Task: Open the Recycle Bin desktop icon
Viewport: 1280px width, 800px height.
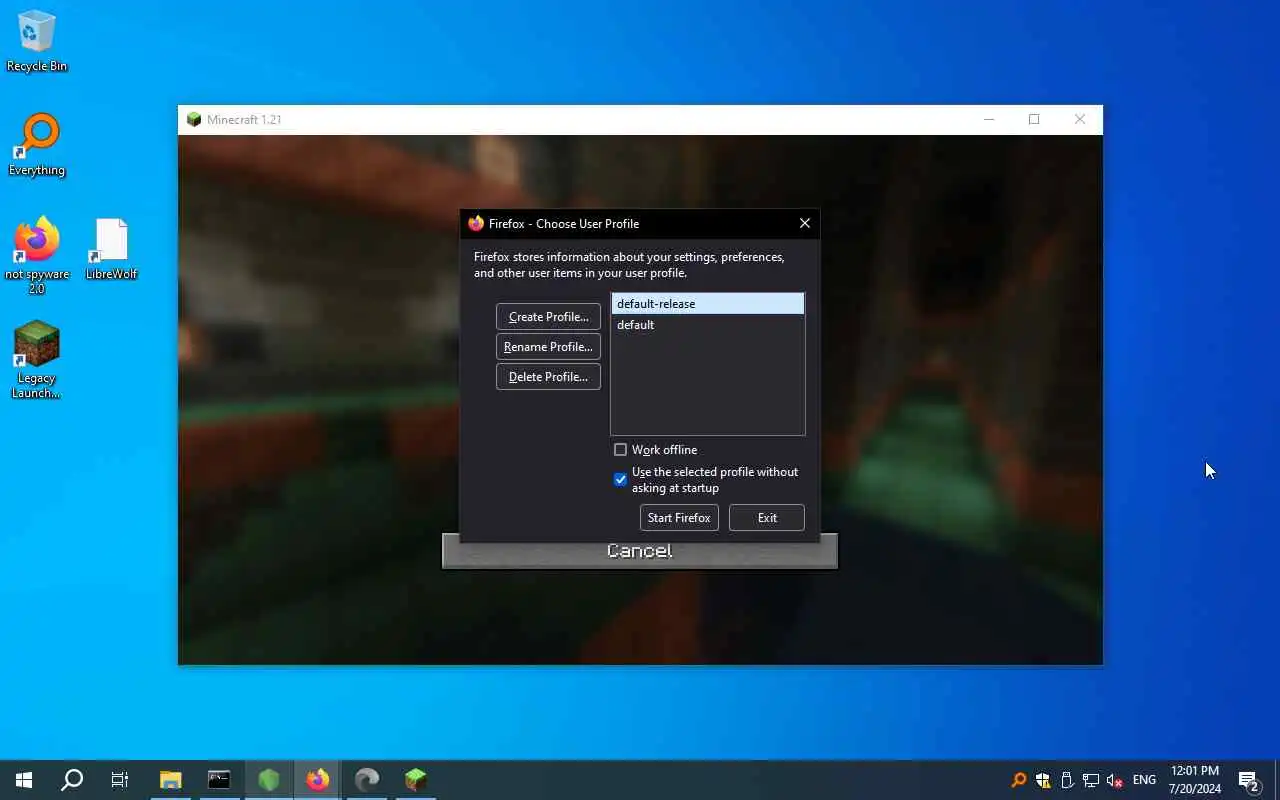Action: pyautogui.click(x=37, y=41)
